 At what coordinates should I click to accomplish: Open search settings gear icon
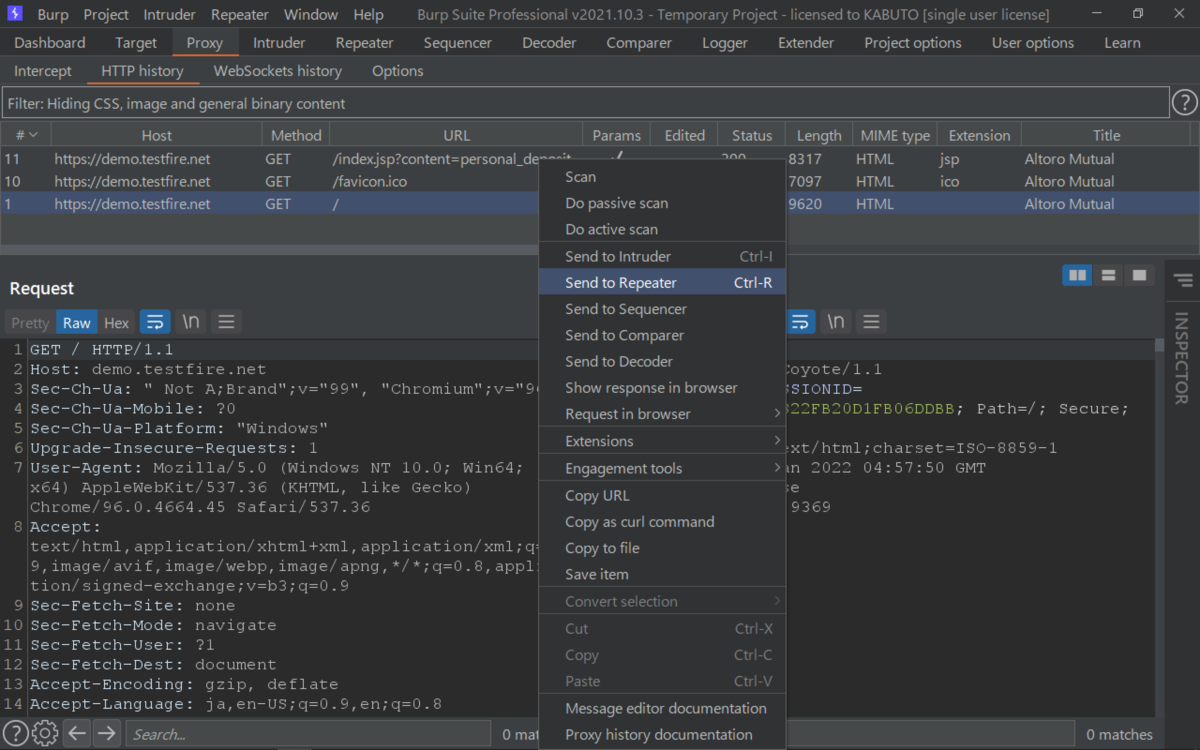tap(44, 734)
